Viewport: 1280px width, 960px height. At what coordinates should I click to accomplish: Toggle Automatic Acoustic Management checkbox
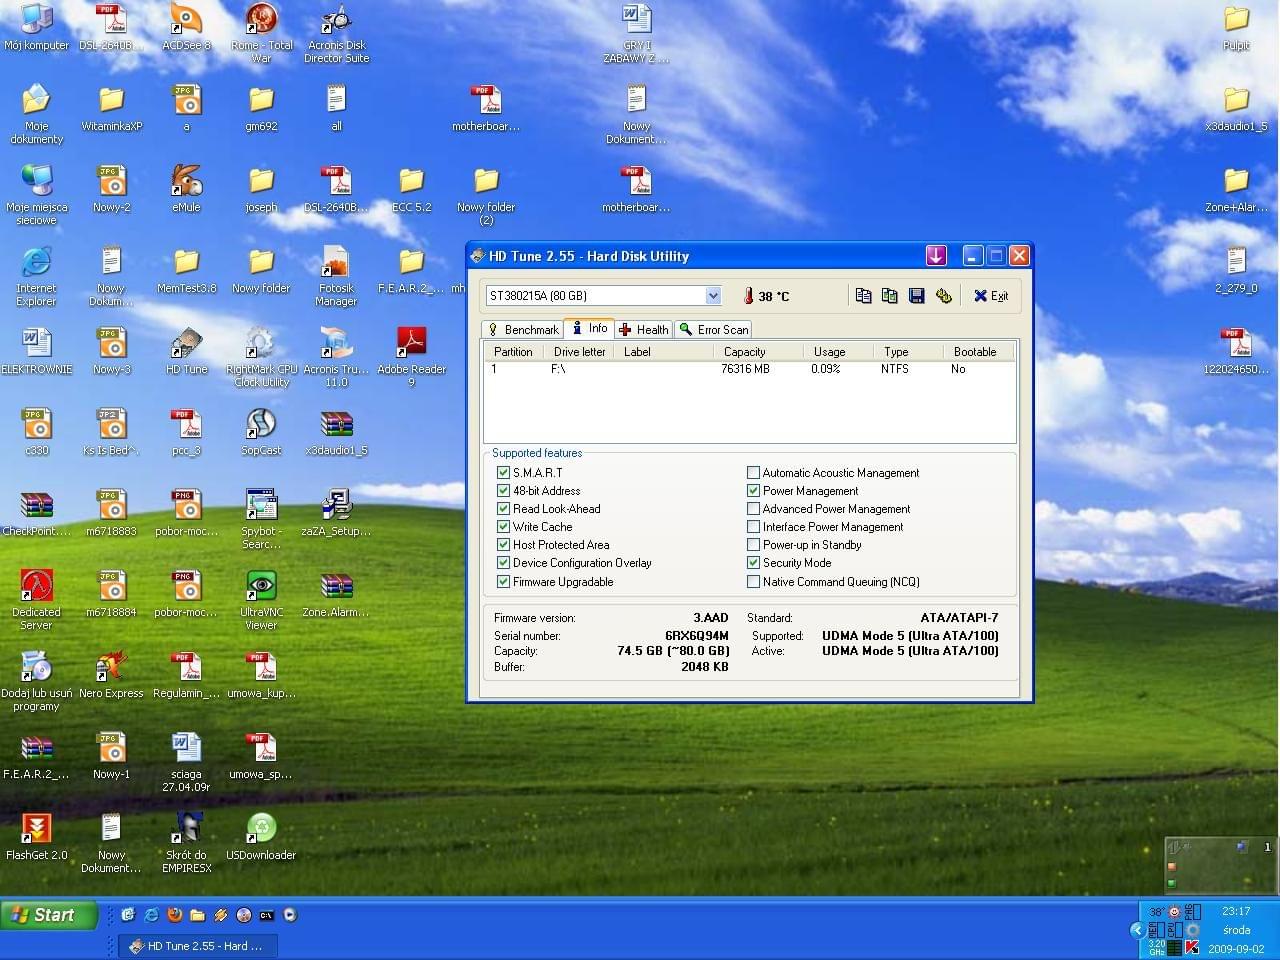point(753,473)
